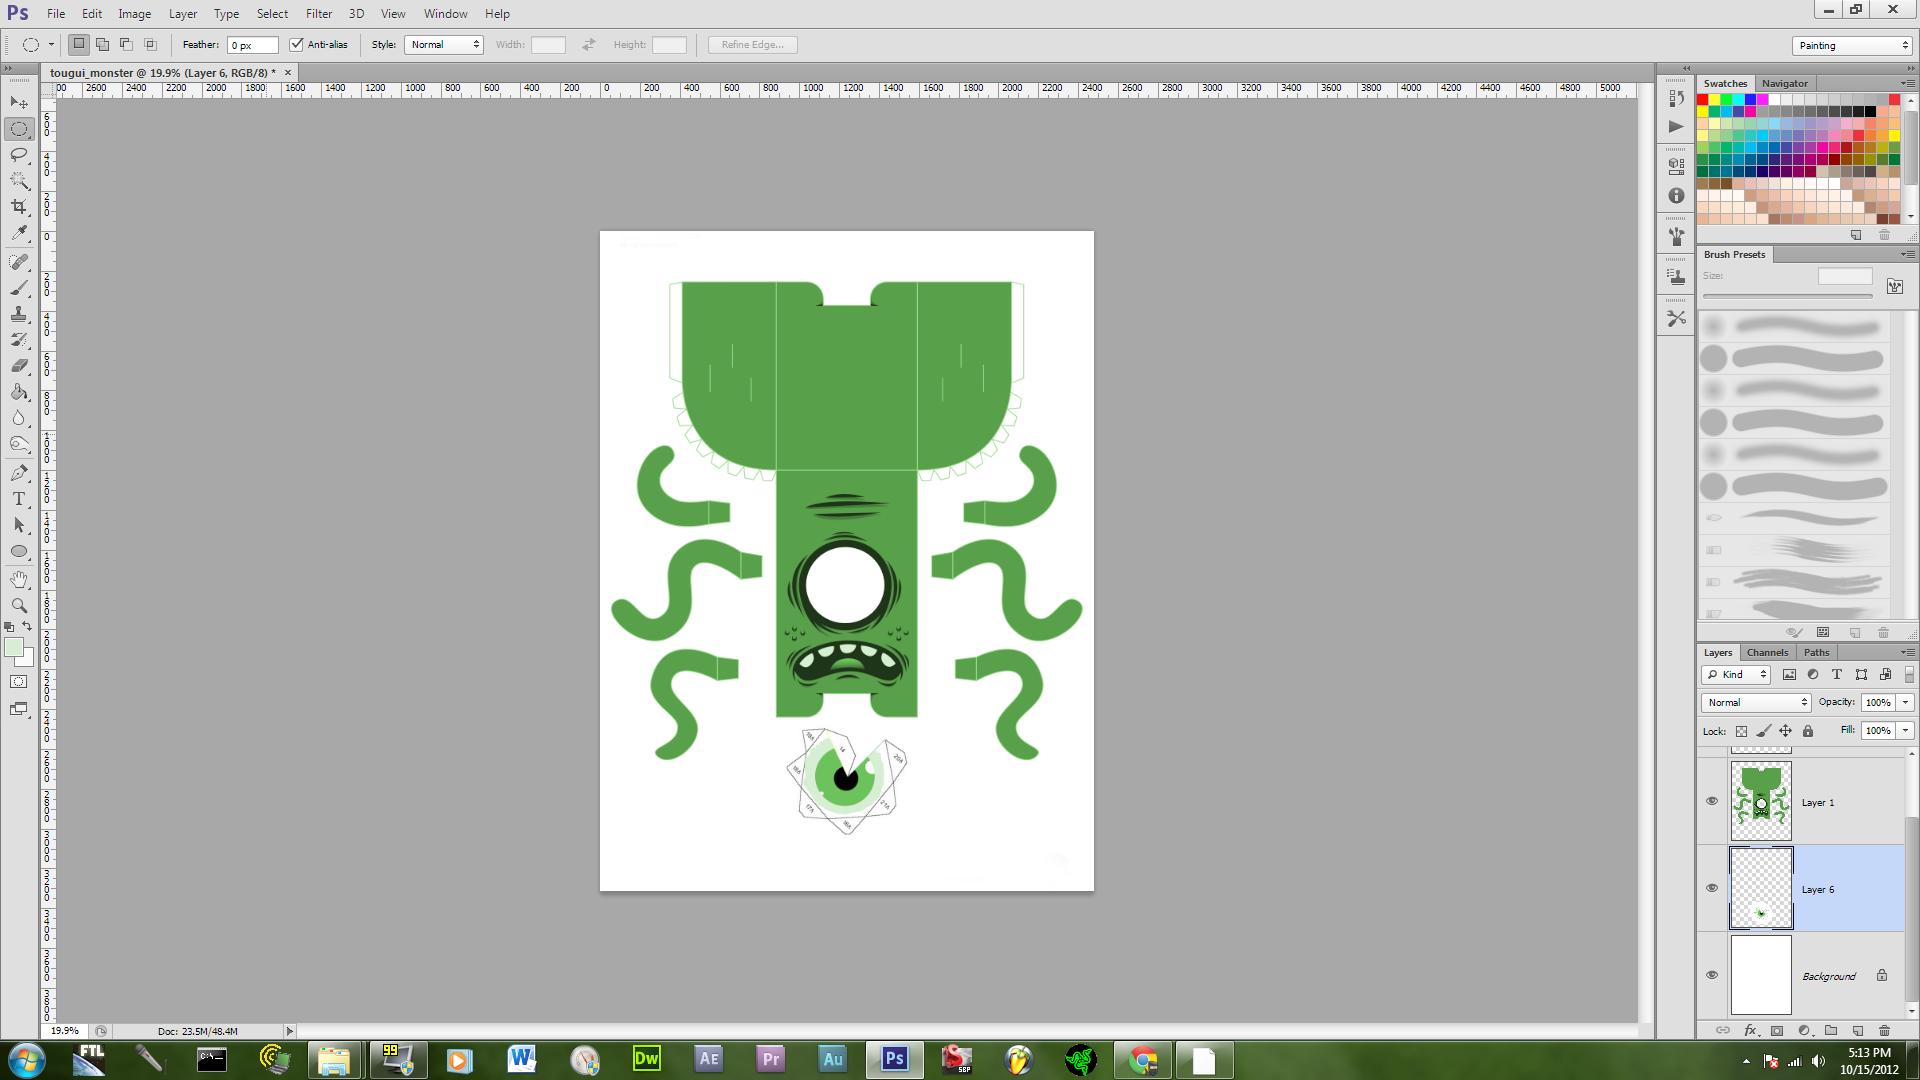Open the layer blend mode dropdown
Screen dimensions: 1920x1080
tap(1756, 703)
